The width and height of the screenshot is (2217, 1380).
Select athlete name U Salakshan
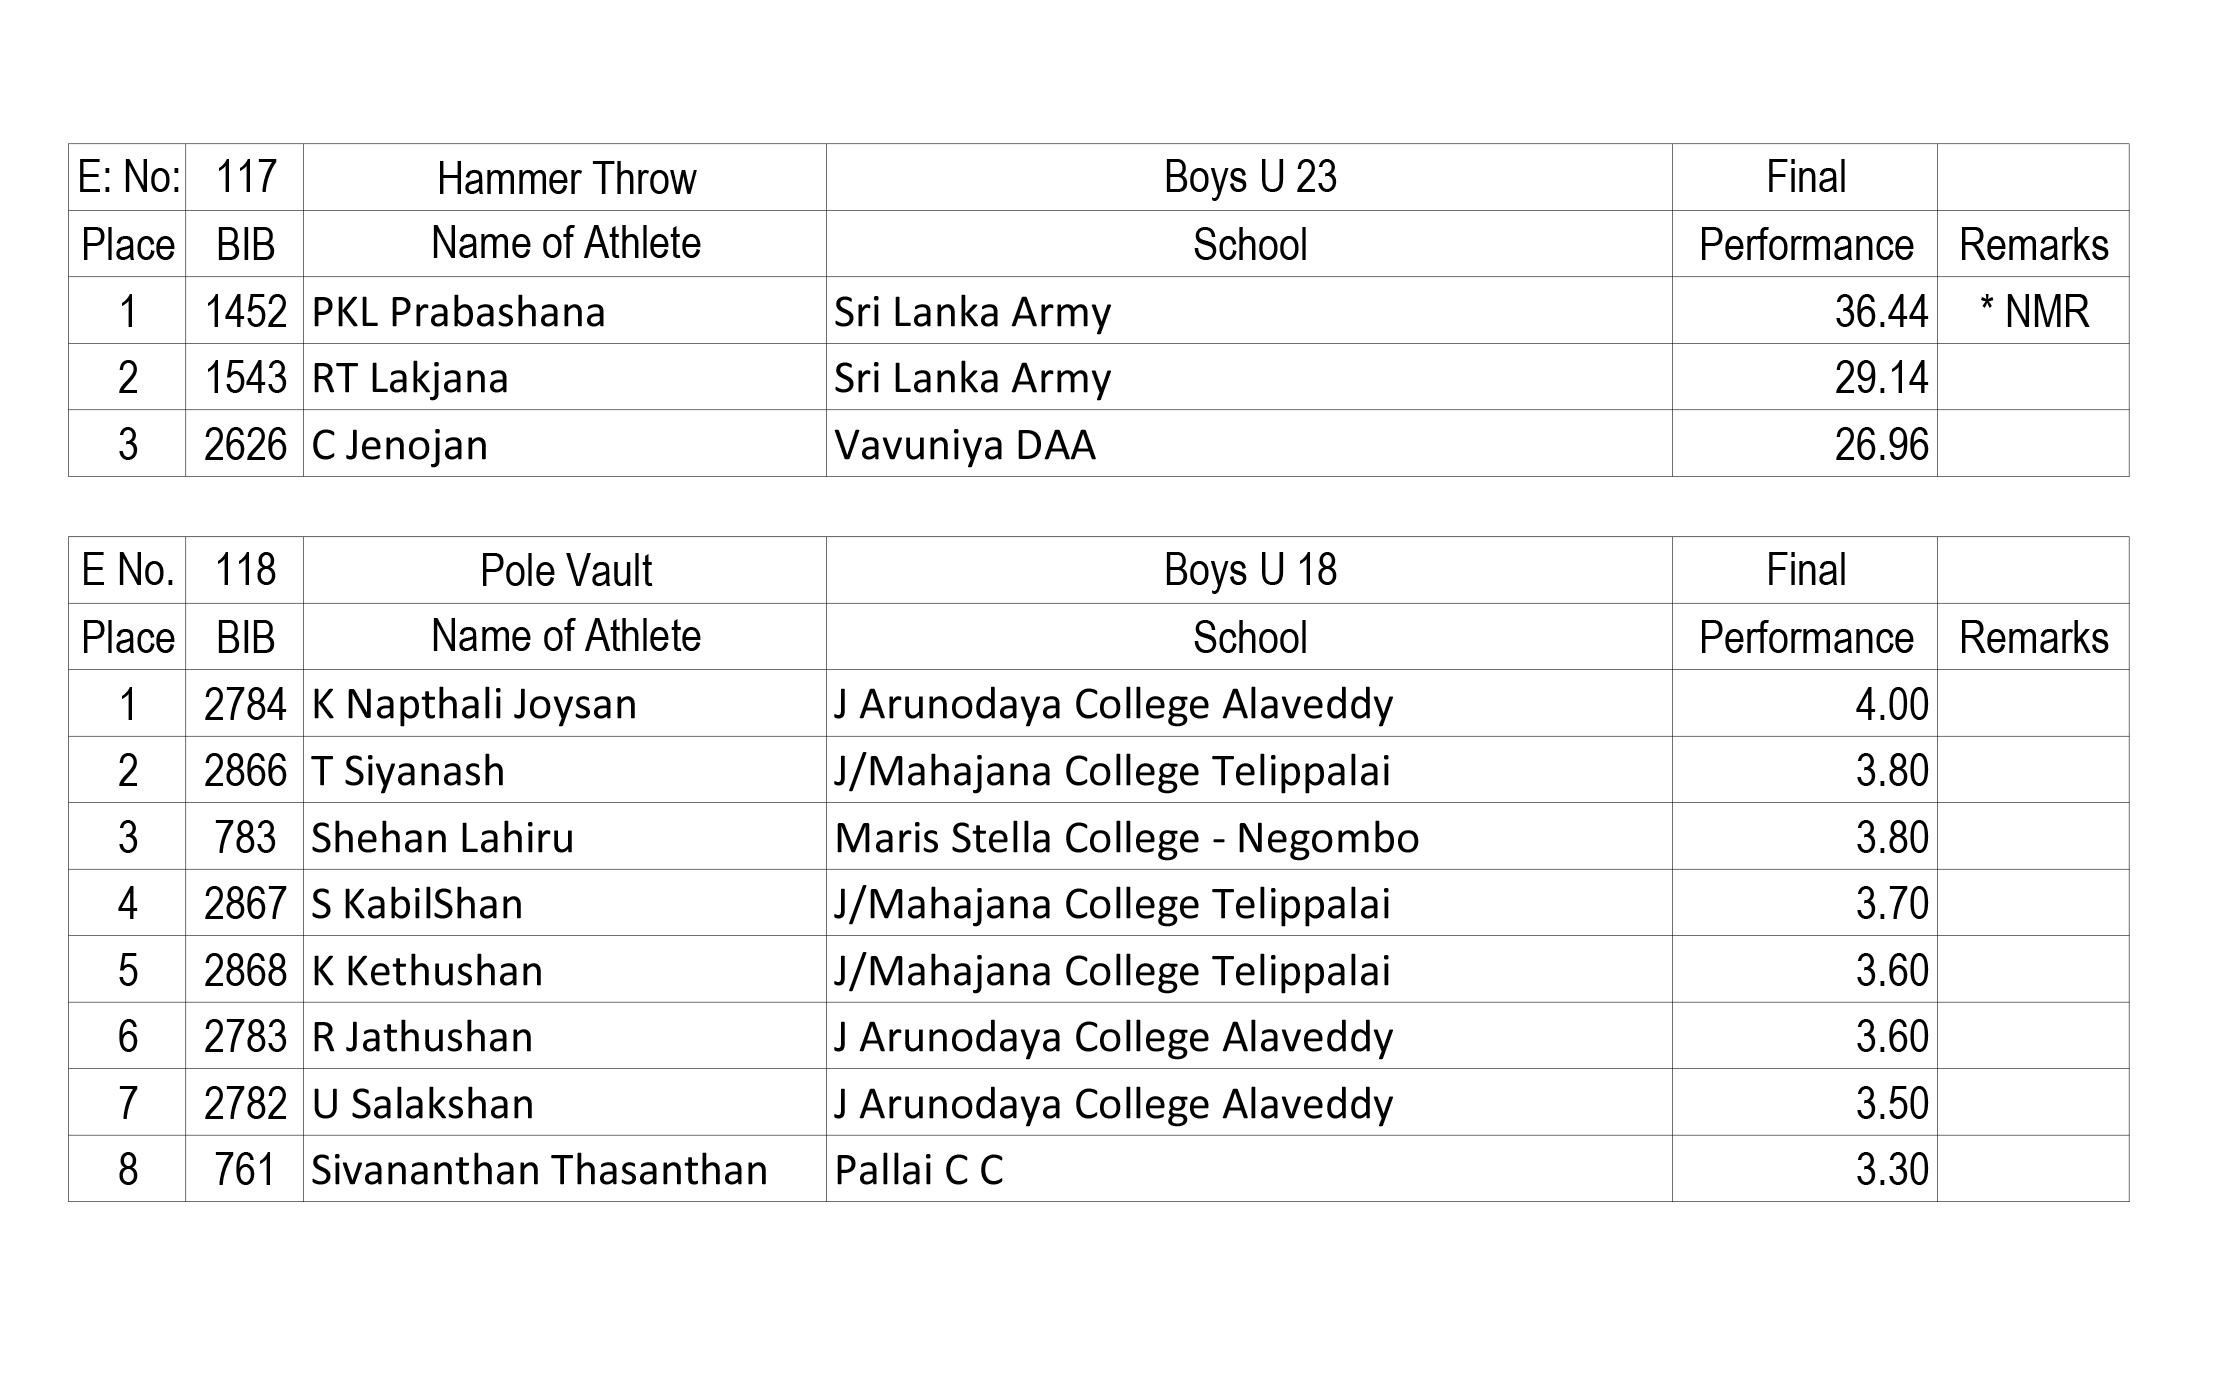click(x=422, y=1104)
